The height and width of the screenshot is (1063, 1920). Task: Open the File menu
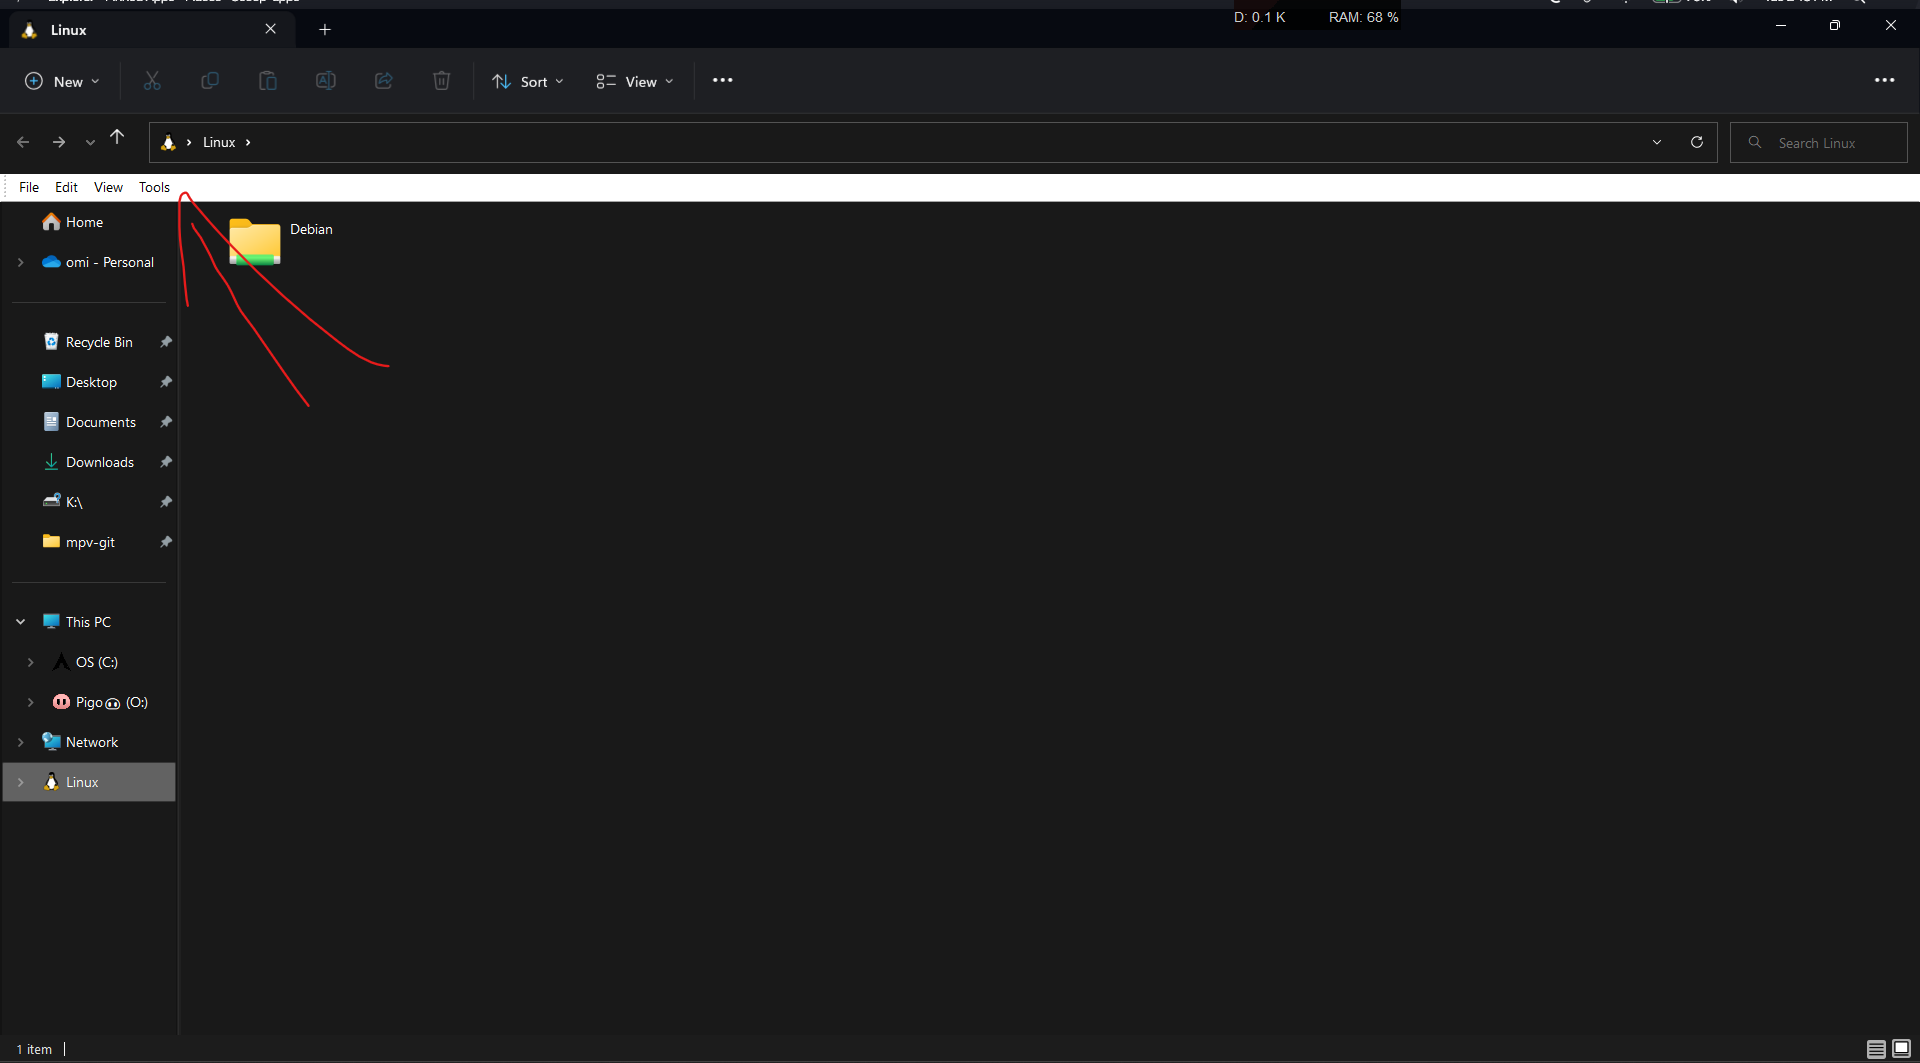[x=29, y=187]
